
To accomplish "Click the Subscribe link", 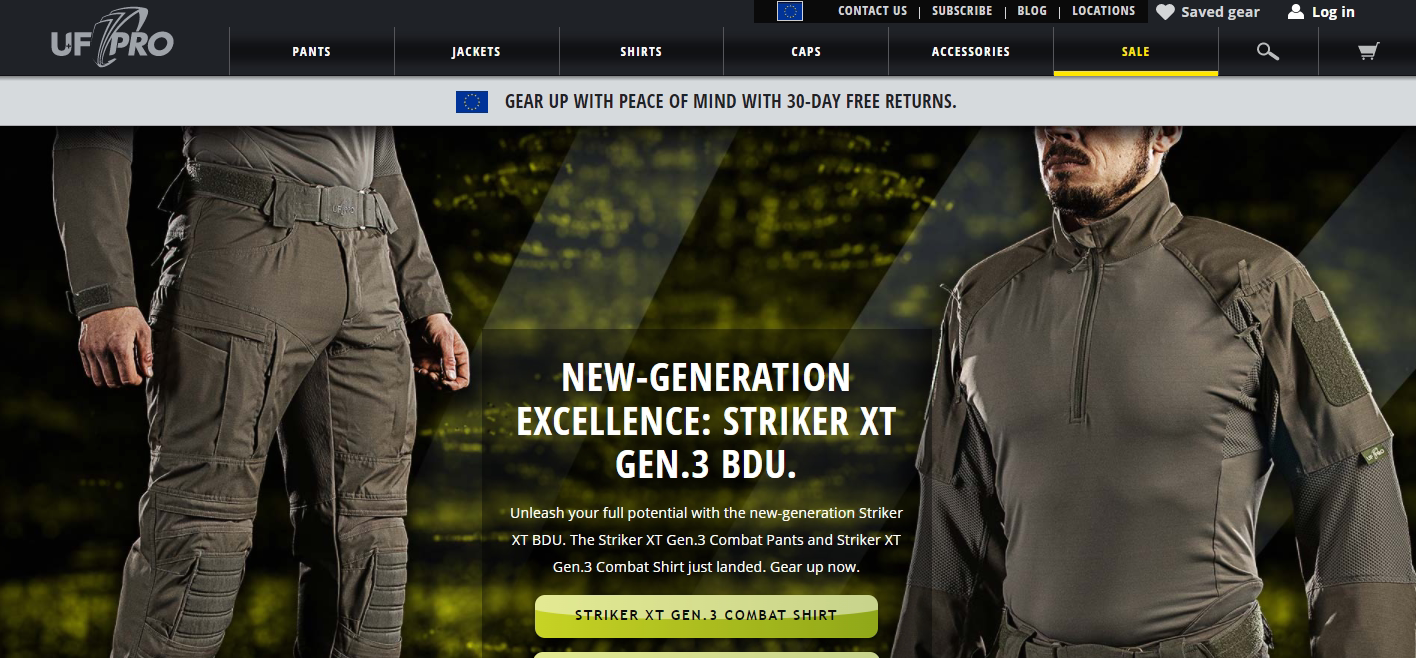I will (x=962, y=11).
